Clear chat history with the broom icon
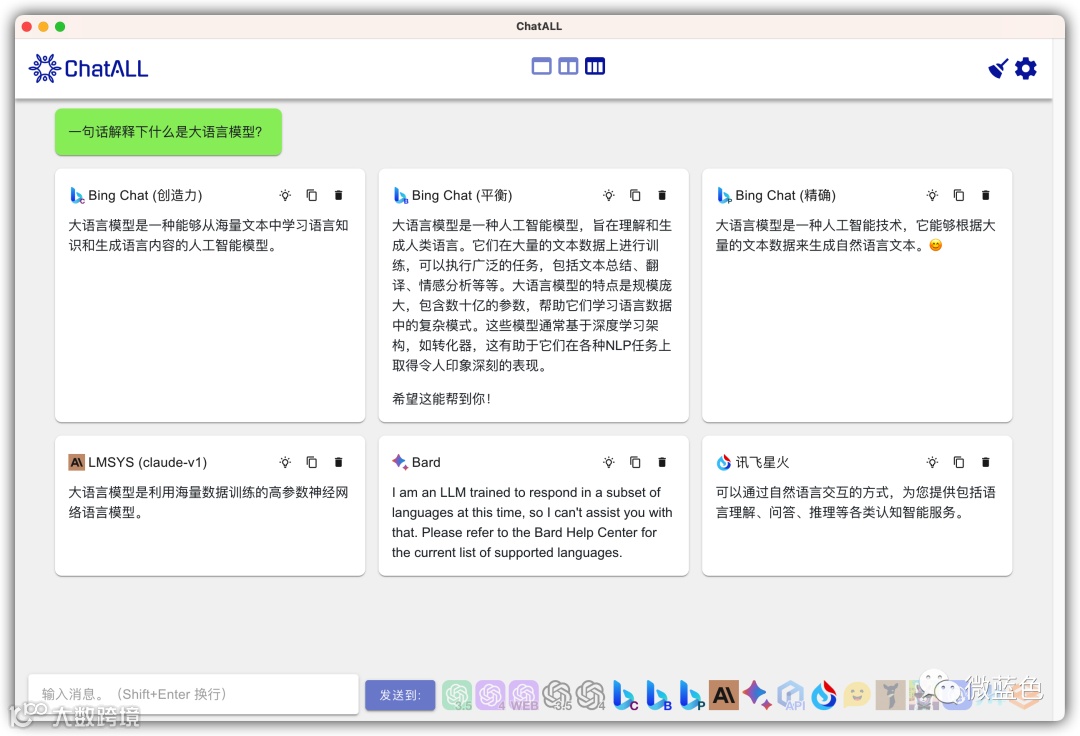1080x736 pixels. coord(998,68)
